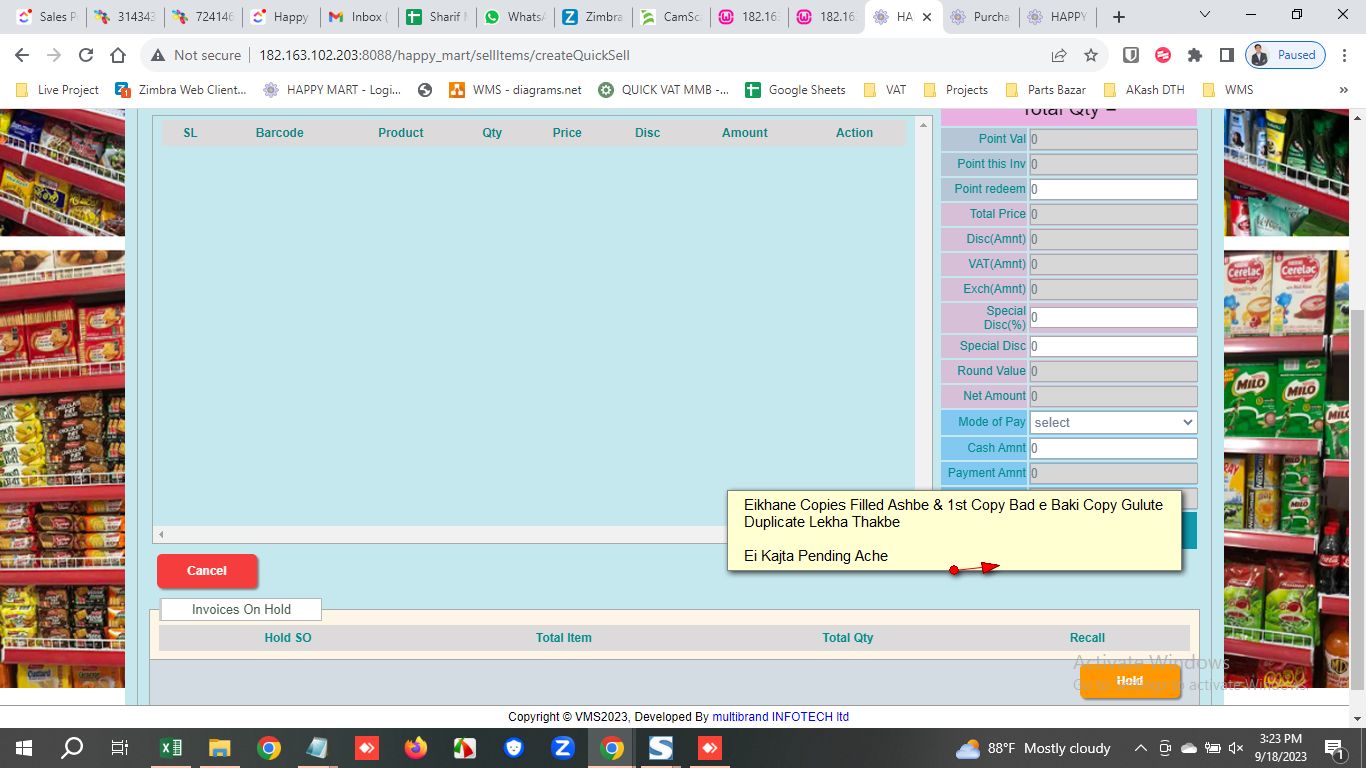Share this page from address bar
The height and width of the screenshot is (768, 1366).
click(x=1059, y=55)
